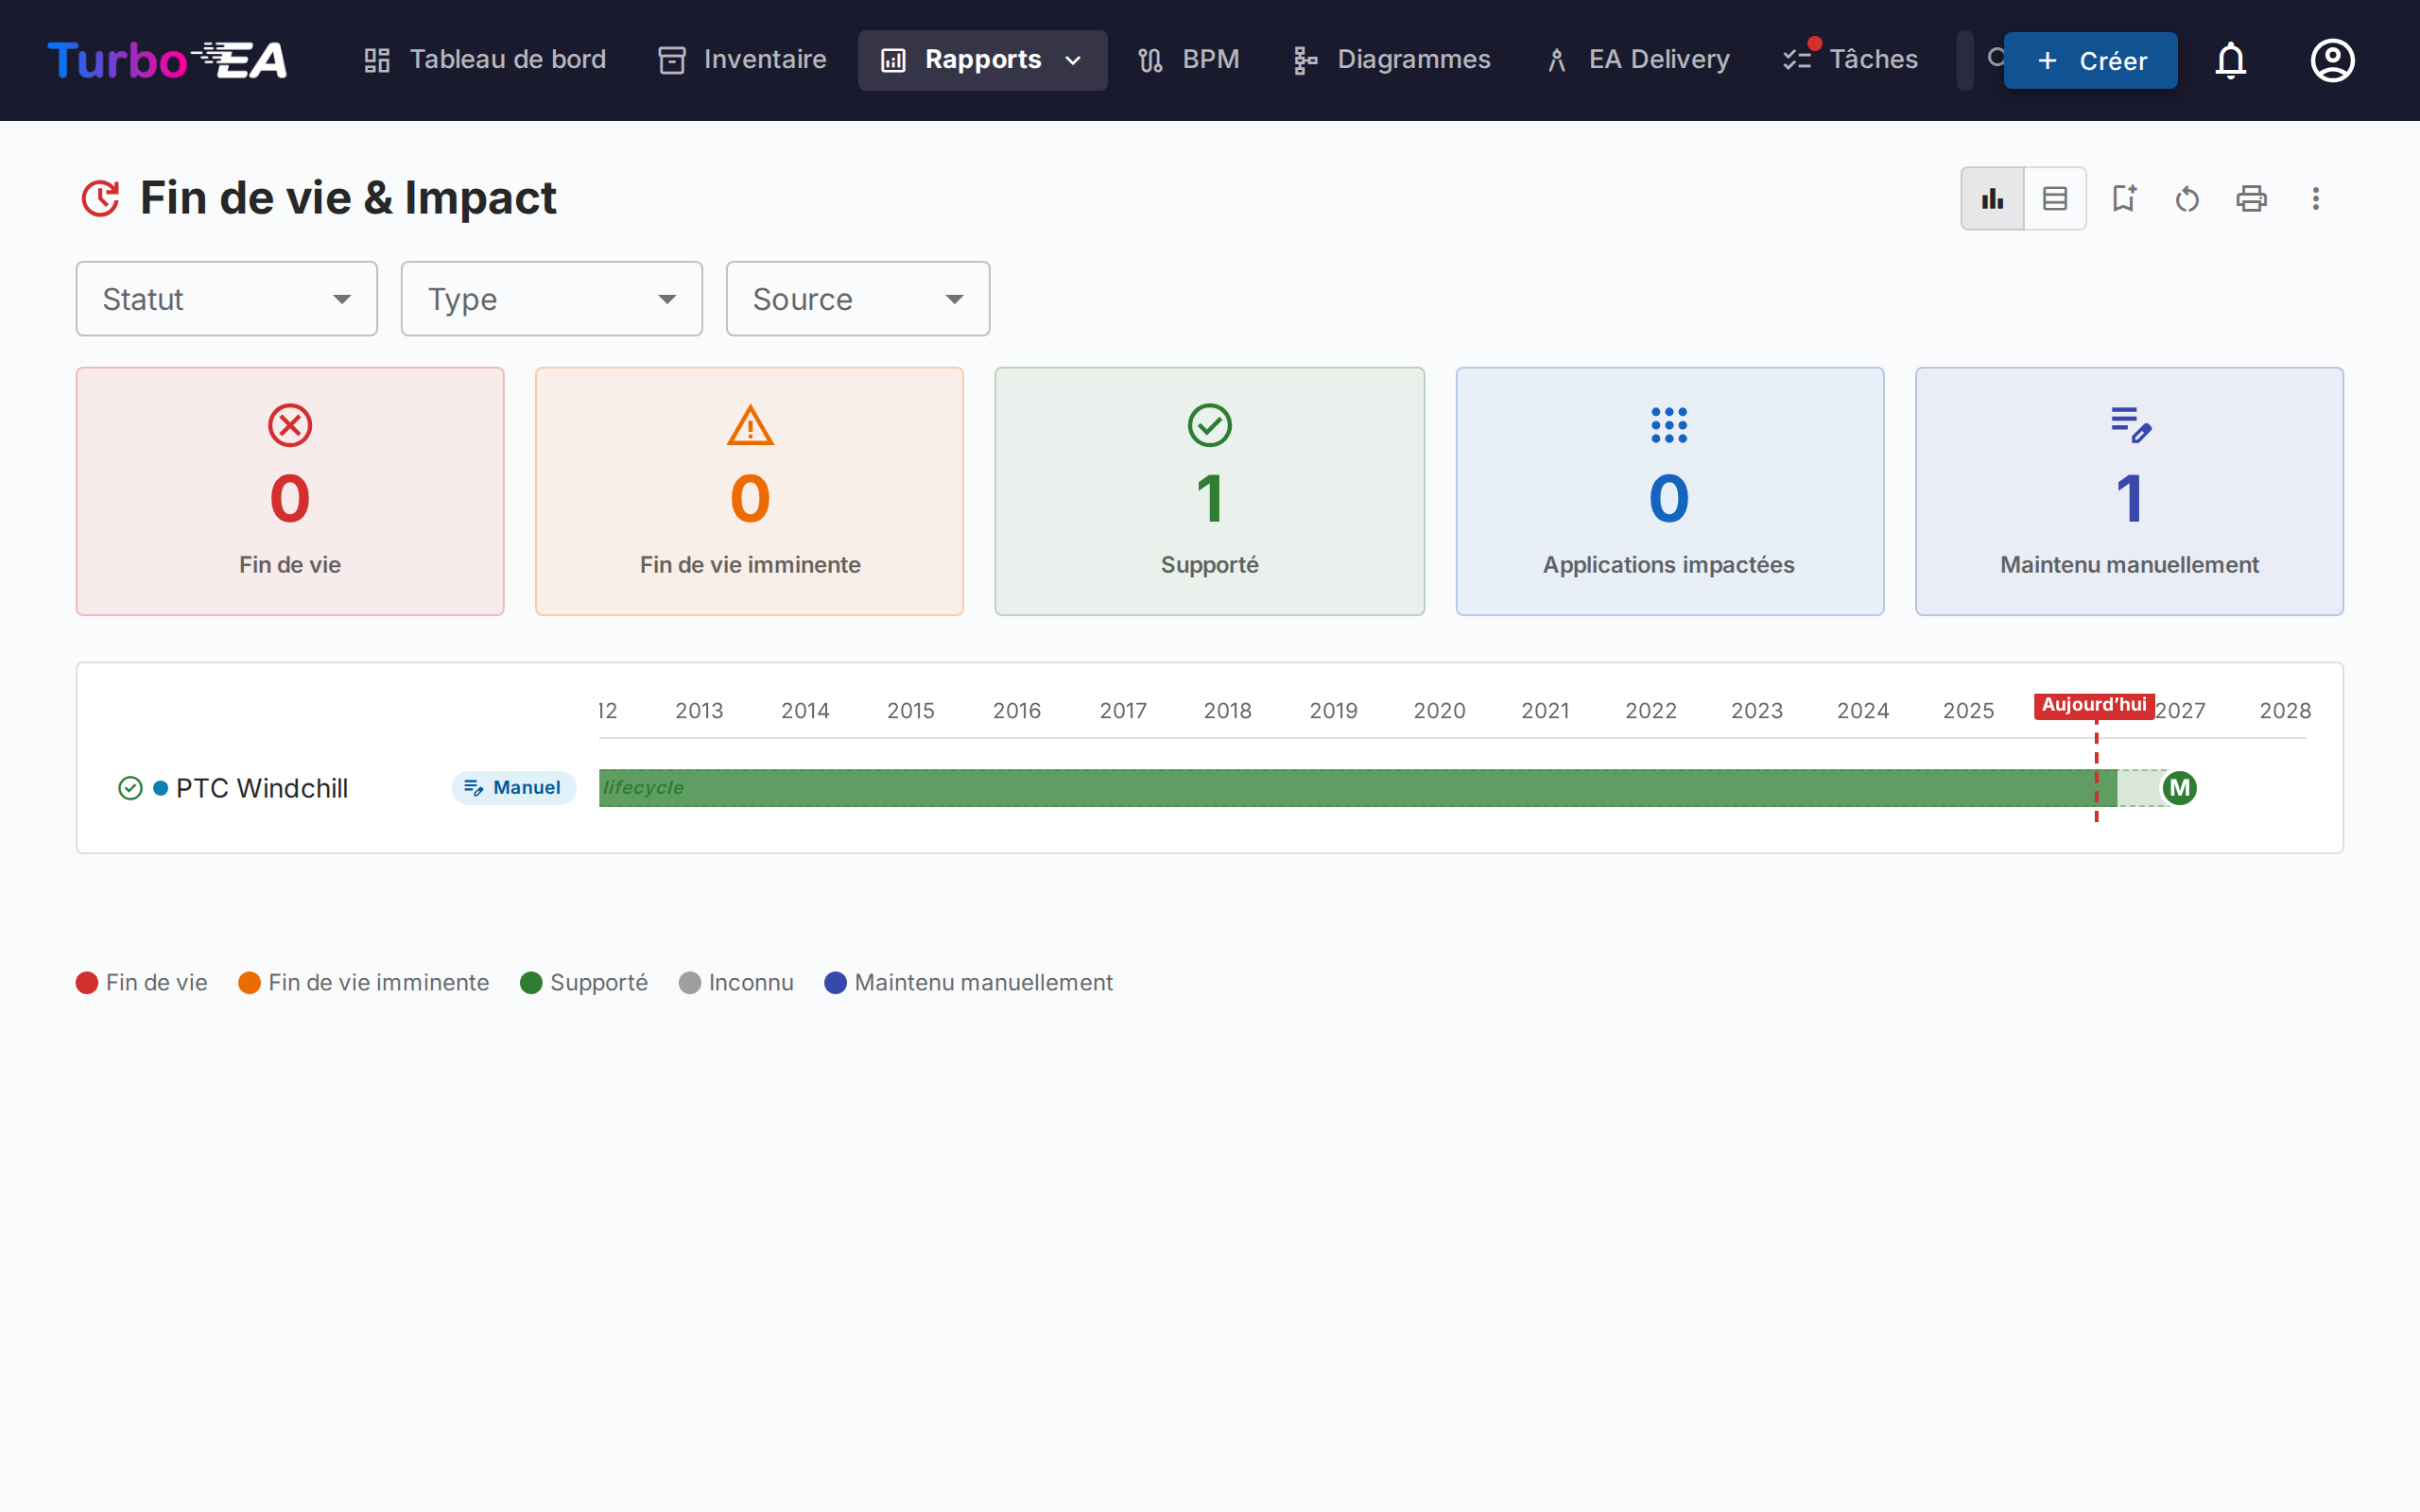
Task: Open notifications bell
Action: (x=2230, y=61)
